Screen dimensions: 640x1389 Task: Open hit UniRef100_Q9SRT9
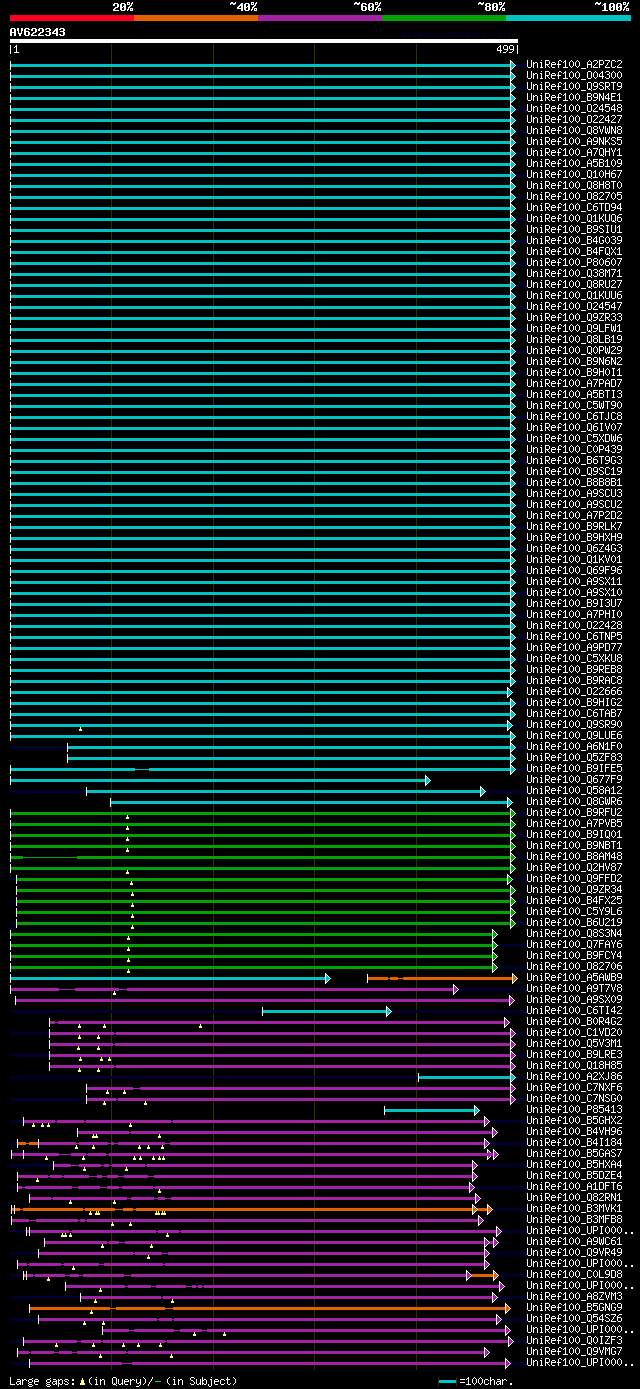coord(574,87)
